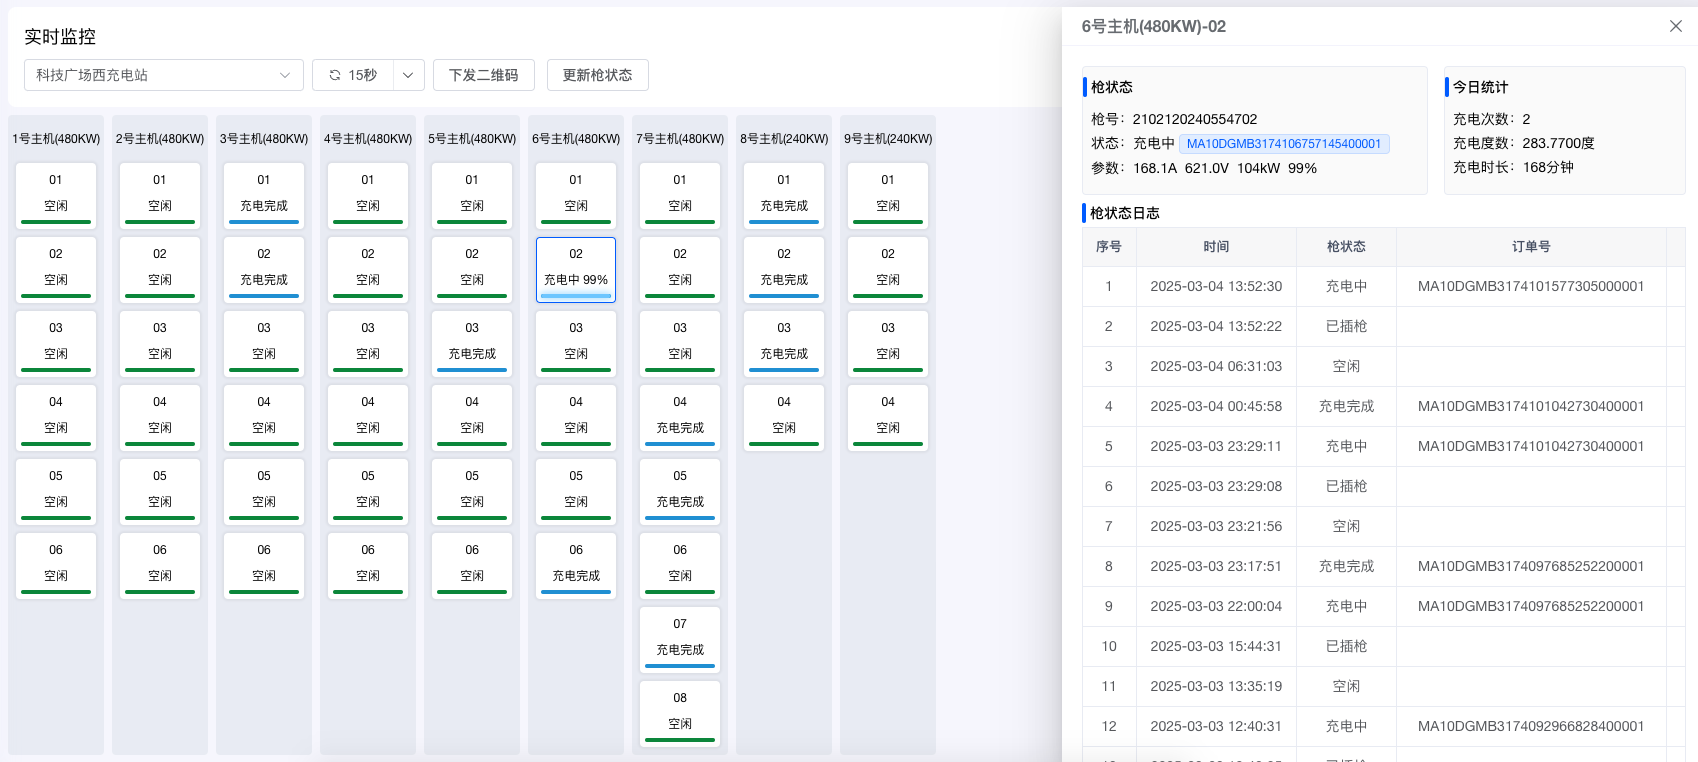Click order number MA10DGMB3174101577305000001 in log
Viewport: 1698px width, 762px height.
click(1531, 286)
